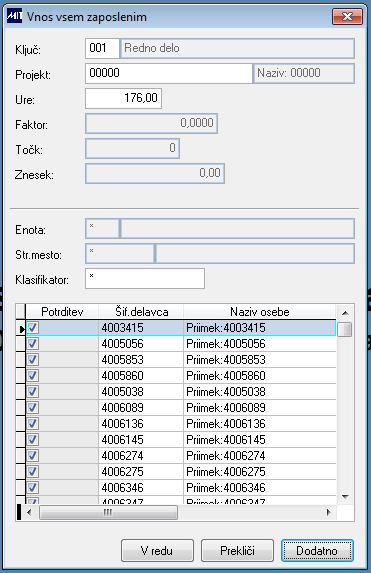Click the MIT application icon in title bar
This screenshot has height=573, width=371.
point(15,16)
